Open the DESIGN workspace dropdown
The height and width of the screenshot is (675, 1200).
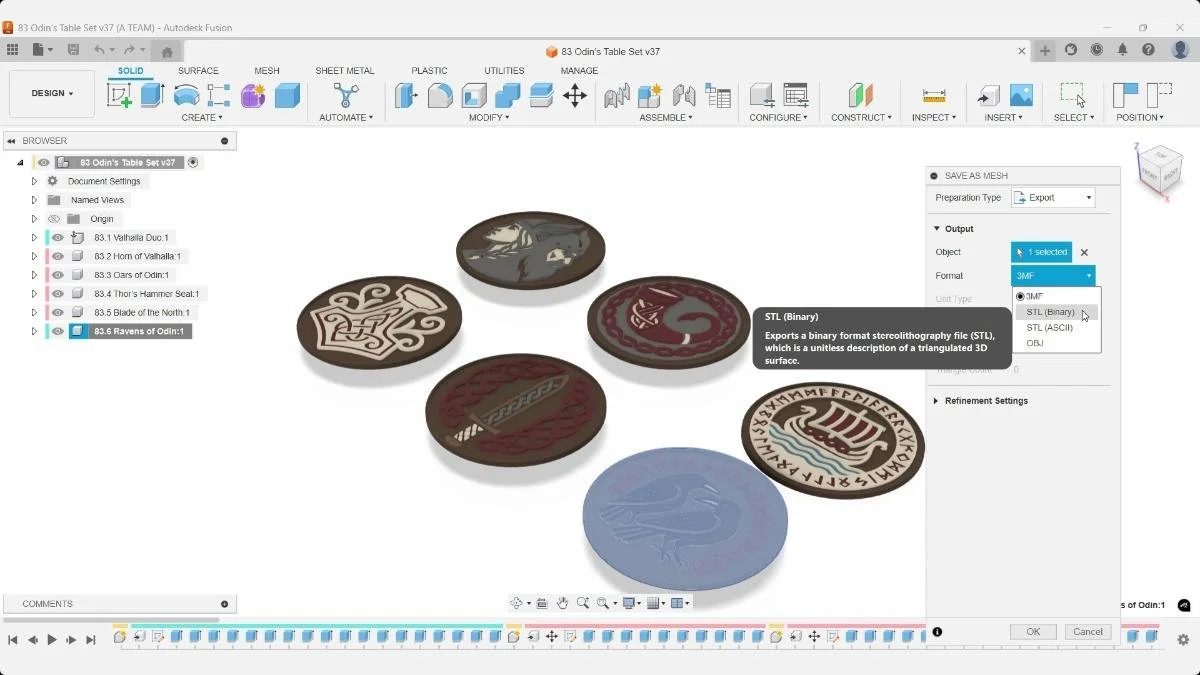tap(52, 93)
